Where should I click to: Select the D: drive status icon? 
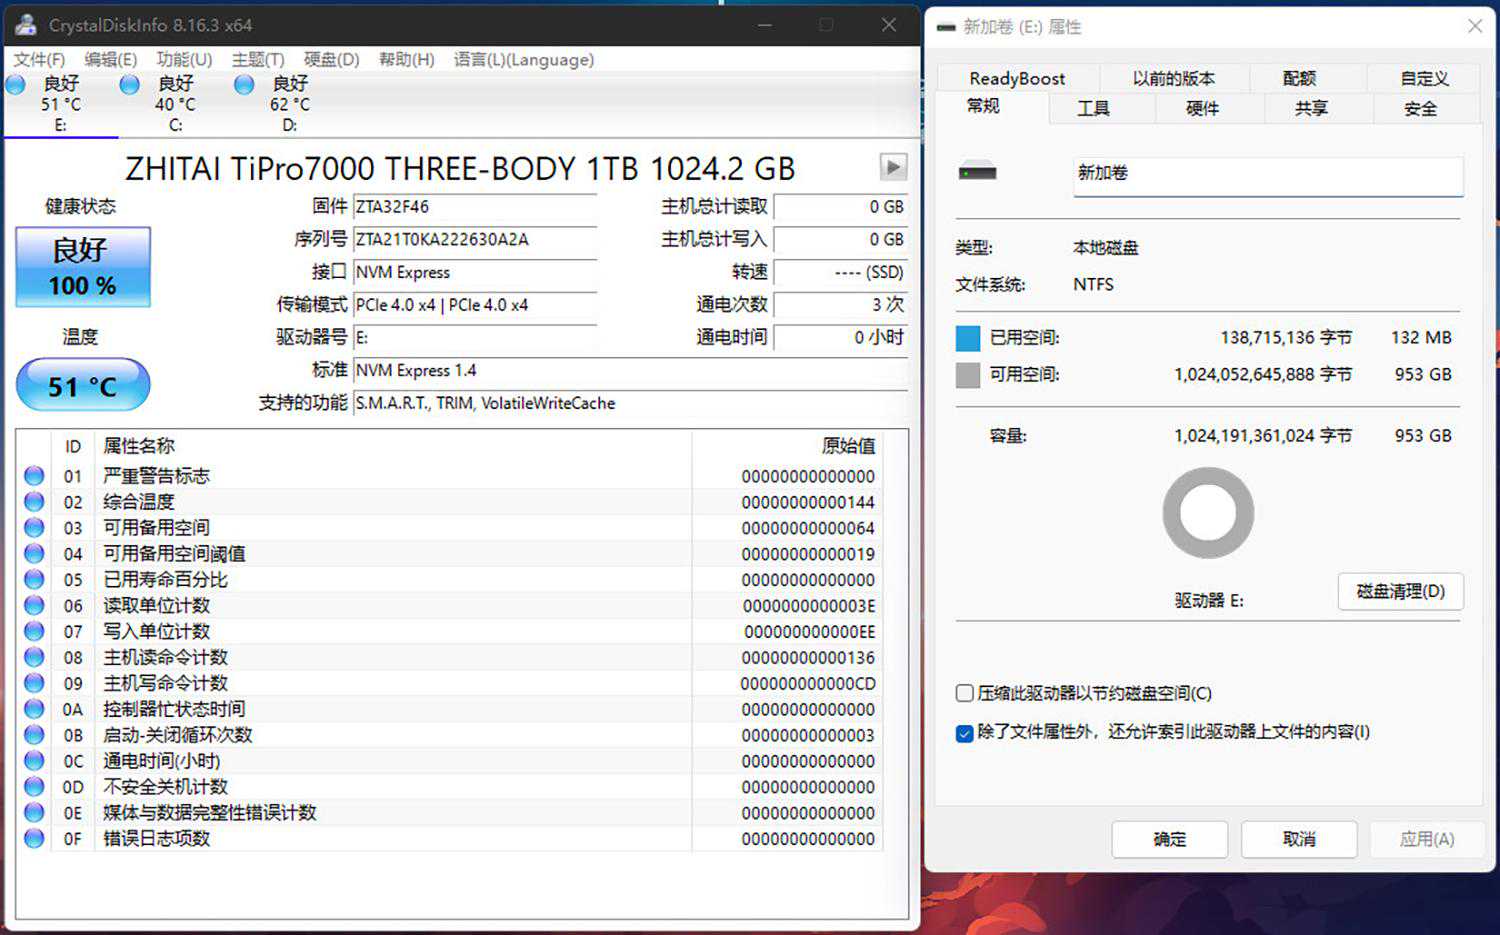(x=244, y=85)
